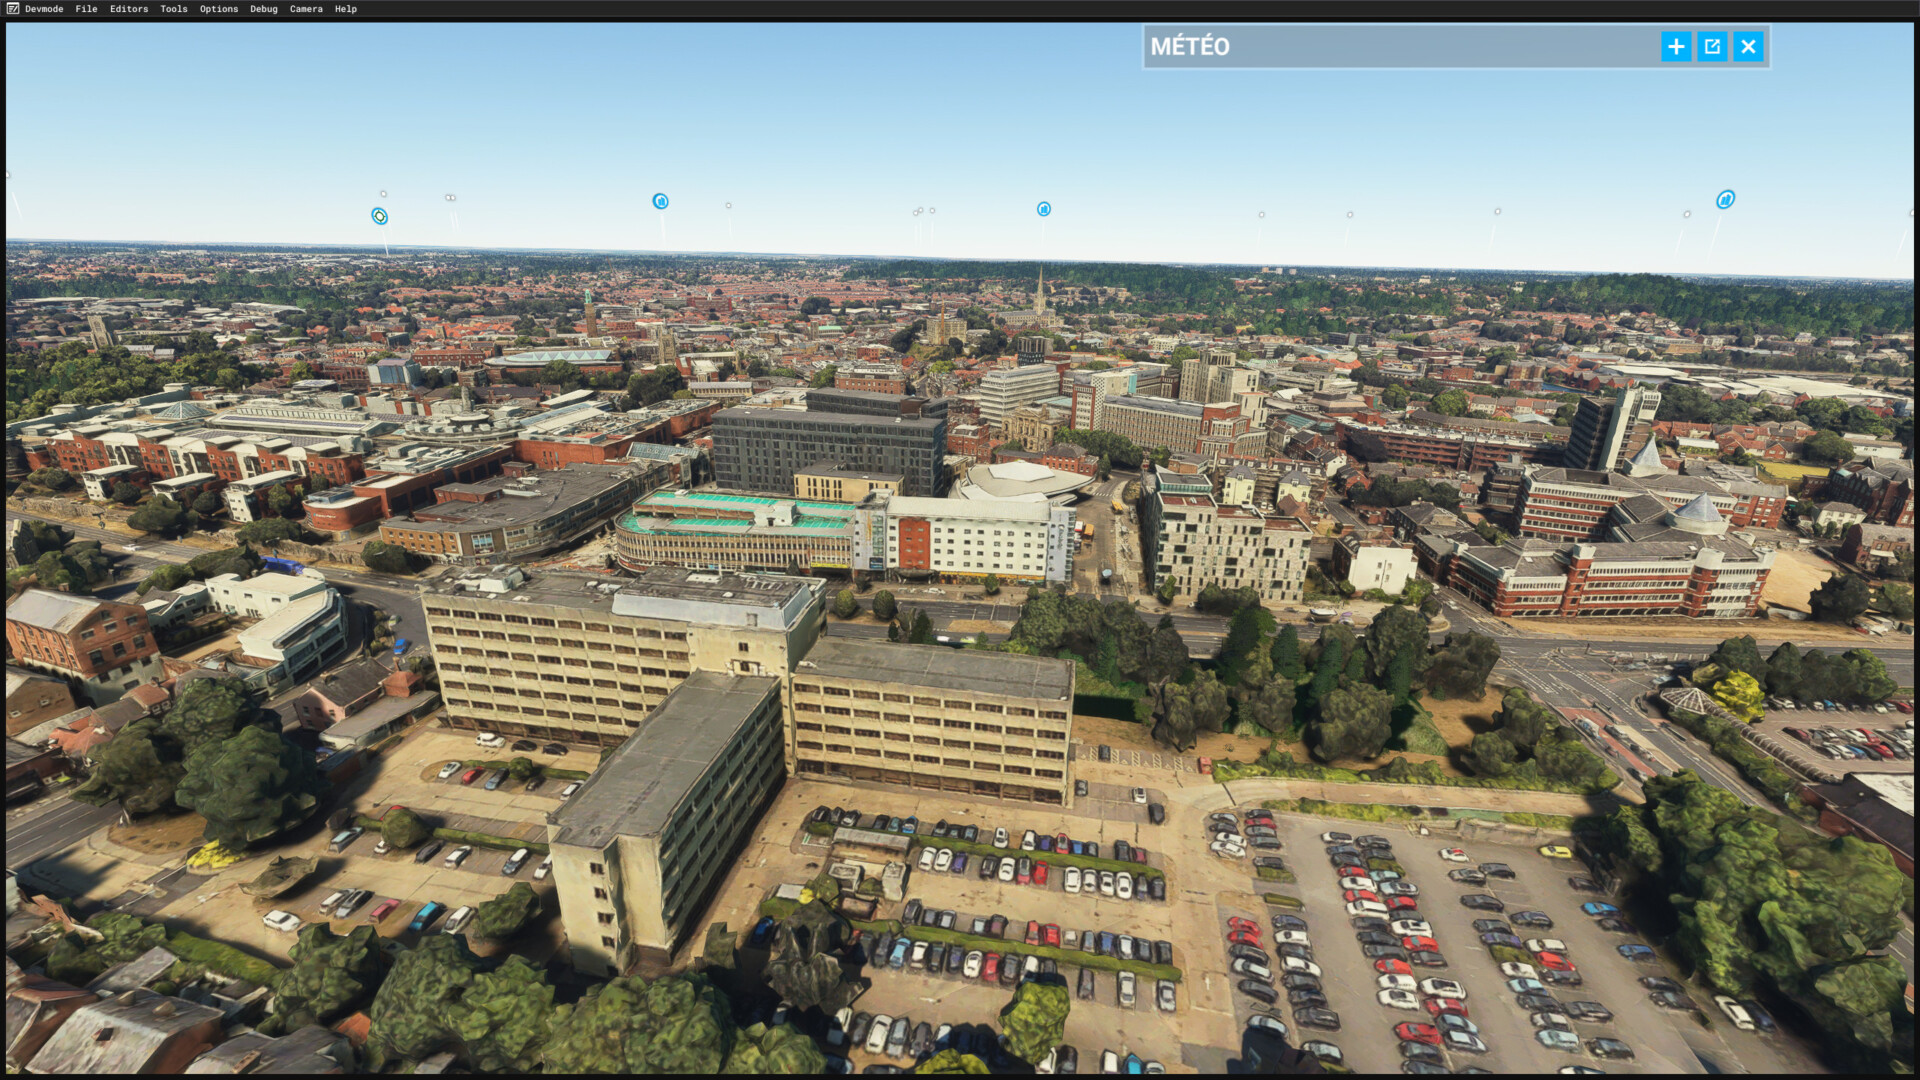This screenshot has height=1080, width=1920.
Task: Open the Help menu
Action: point(345,9)
